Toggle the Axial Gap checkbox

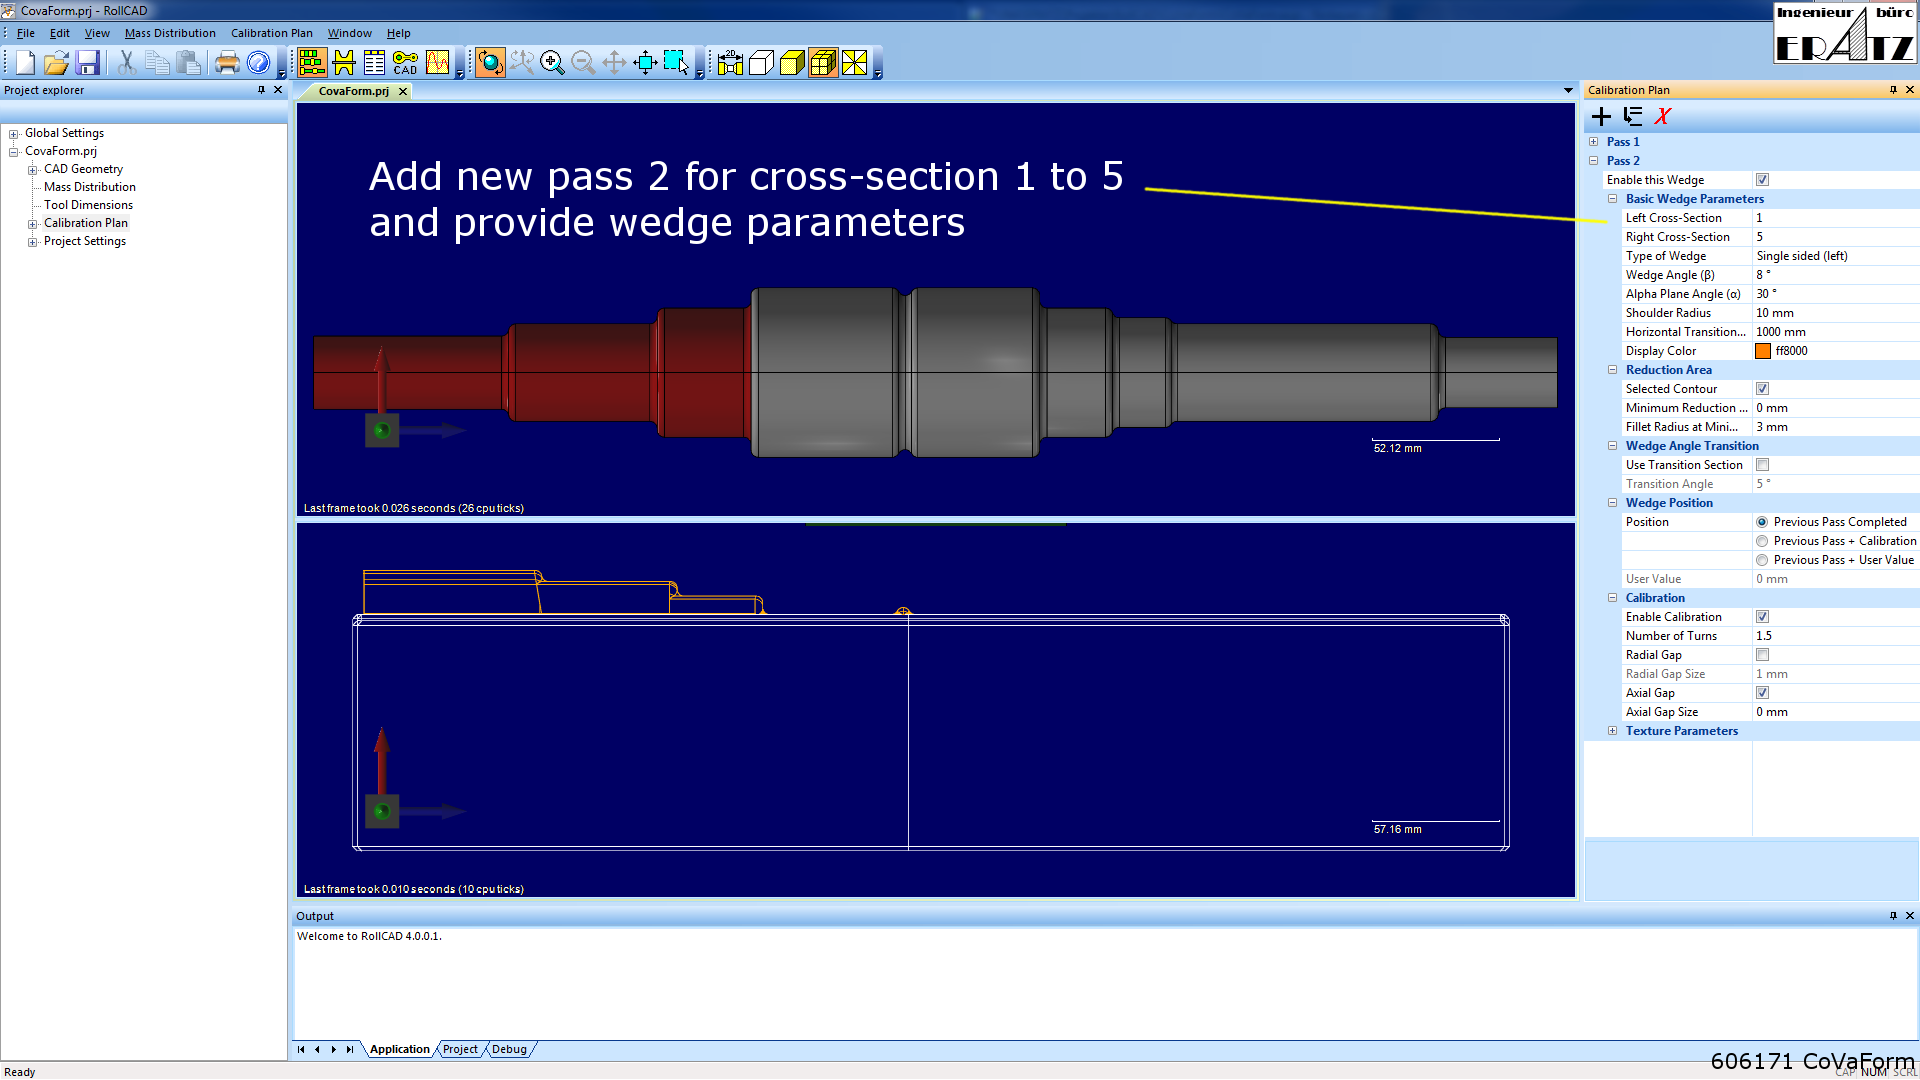[1762, 693]
